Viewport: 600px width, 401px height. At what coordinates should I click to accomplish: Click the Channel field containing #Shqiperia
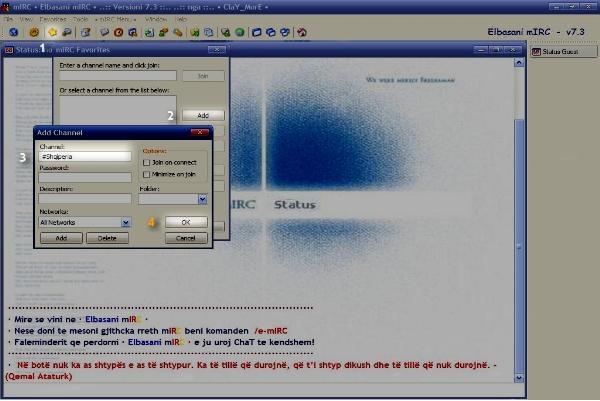click(x=85, y=156)
